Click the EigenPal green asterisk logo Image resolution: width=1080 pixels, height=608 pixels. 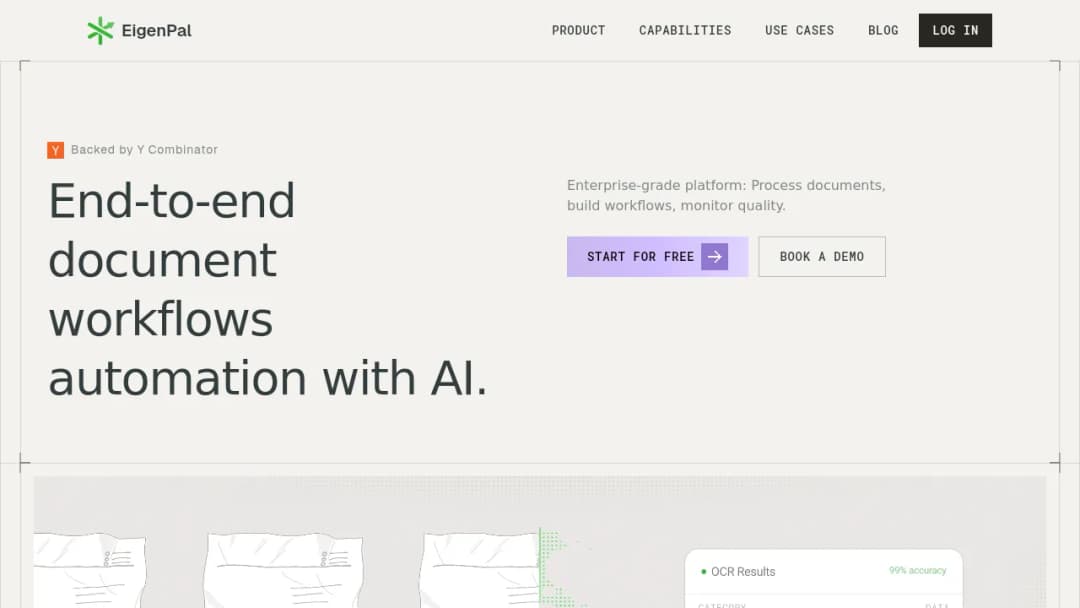pos(101,30)
